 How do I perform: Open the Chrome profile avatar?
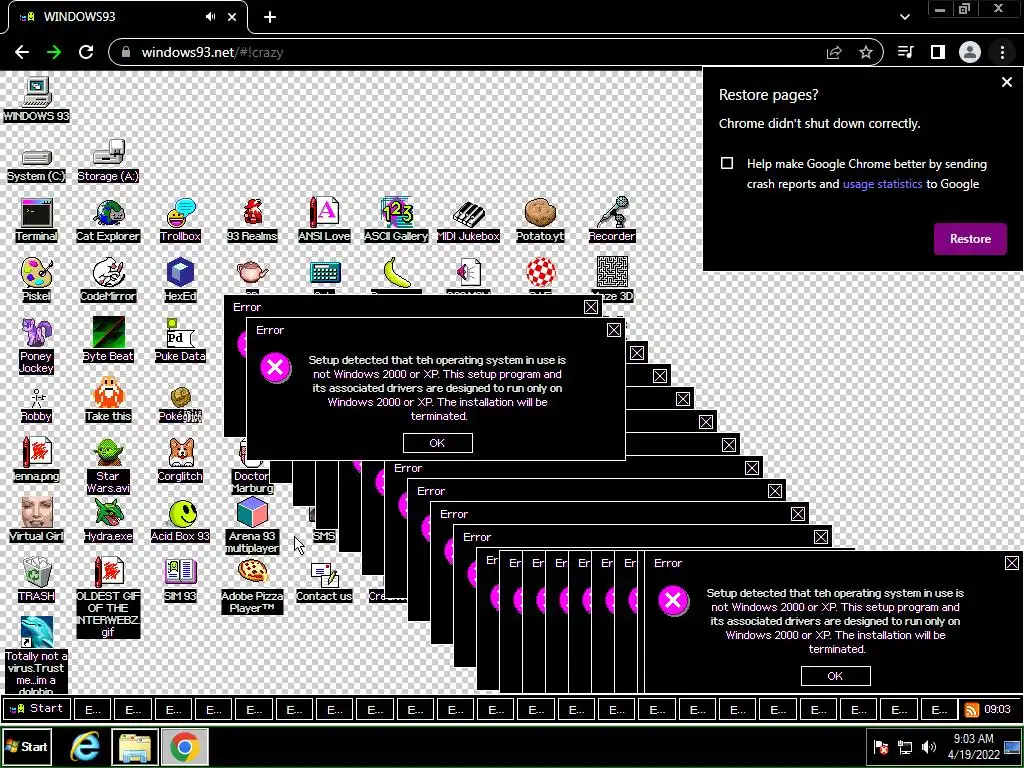970,52
